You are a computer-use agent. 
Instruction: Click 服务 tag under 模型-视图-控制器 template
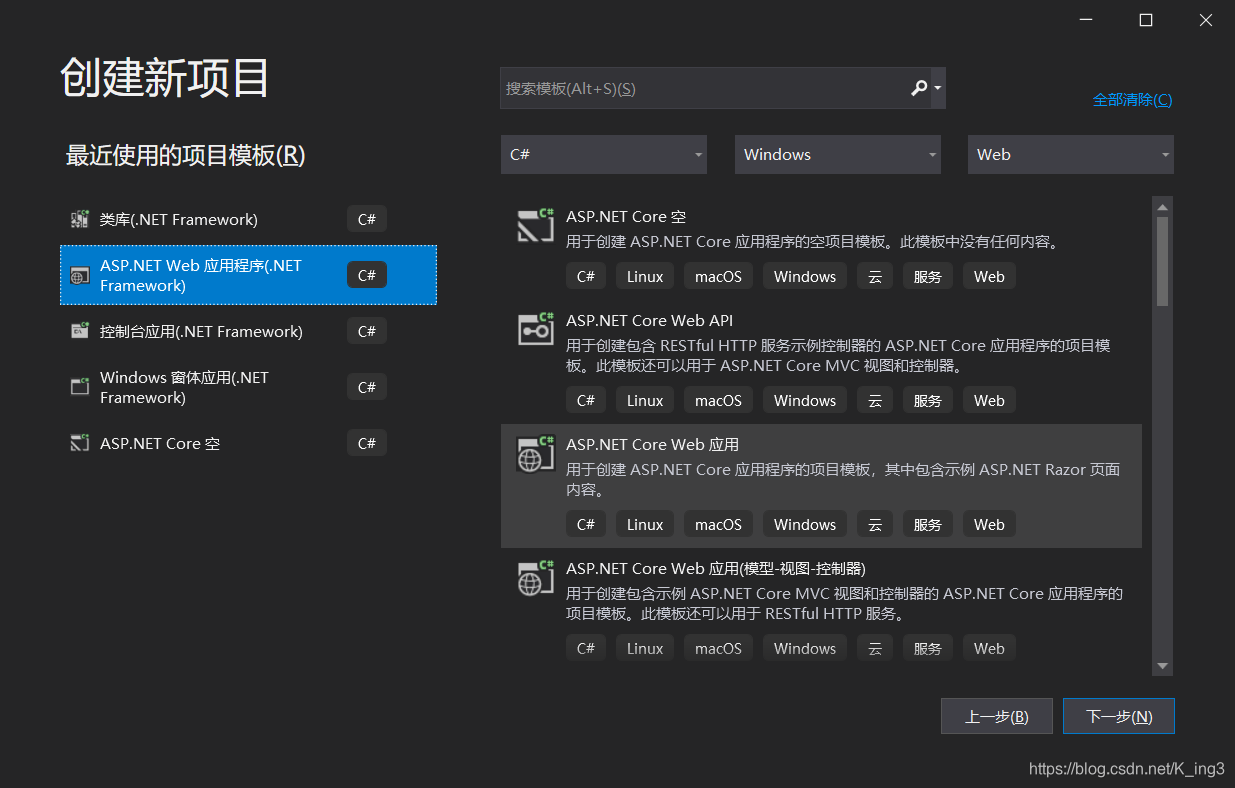[x=928, y=648]
